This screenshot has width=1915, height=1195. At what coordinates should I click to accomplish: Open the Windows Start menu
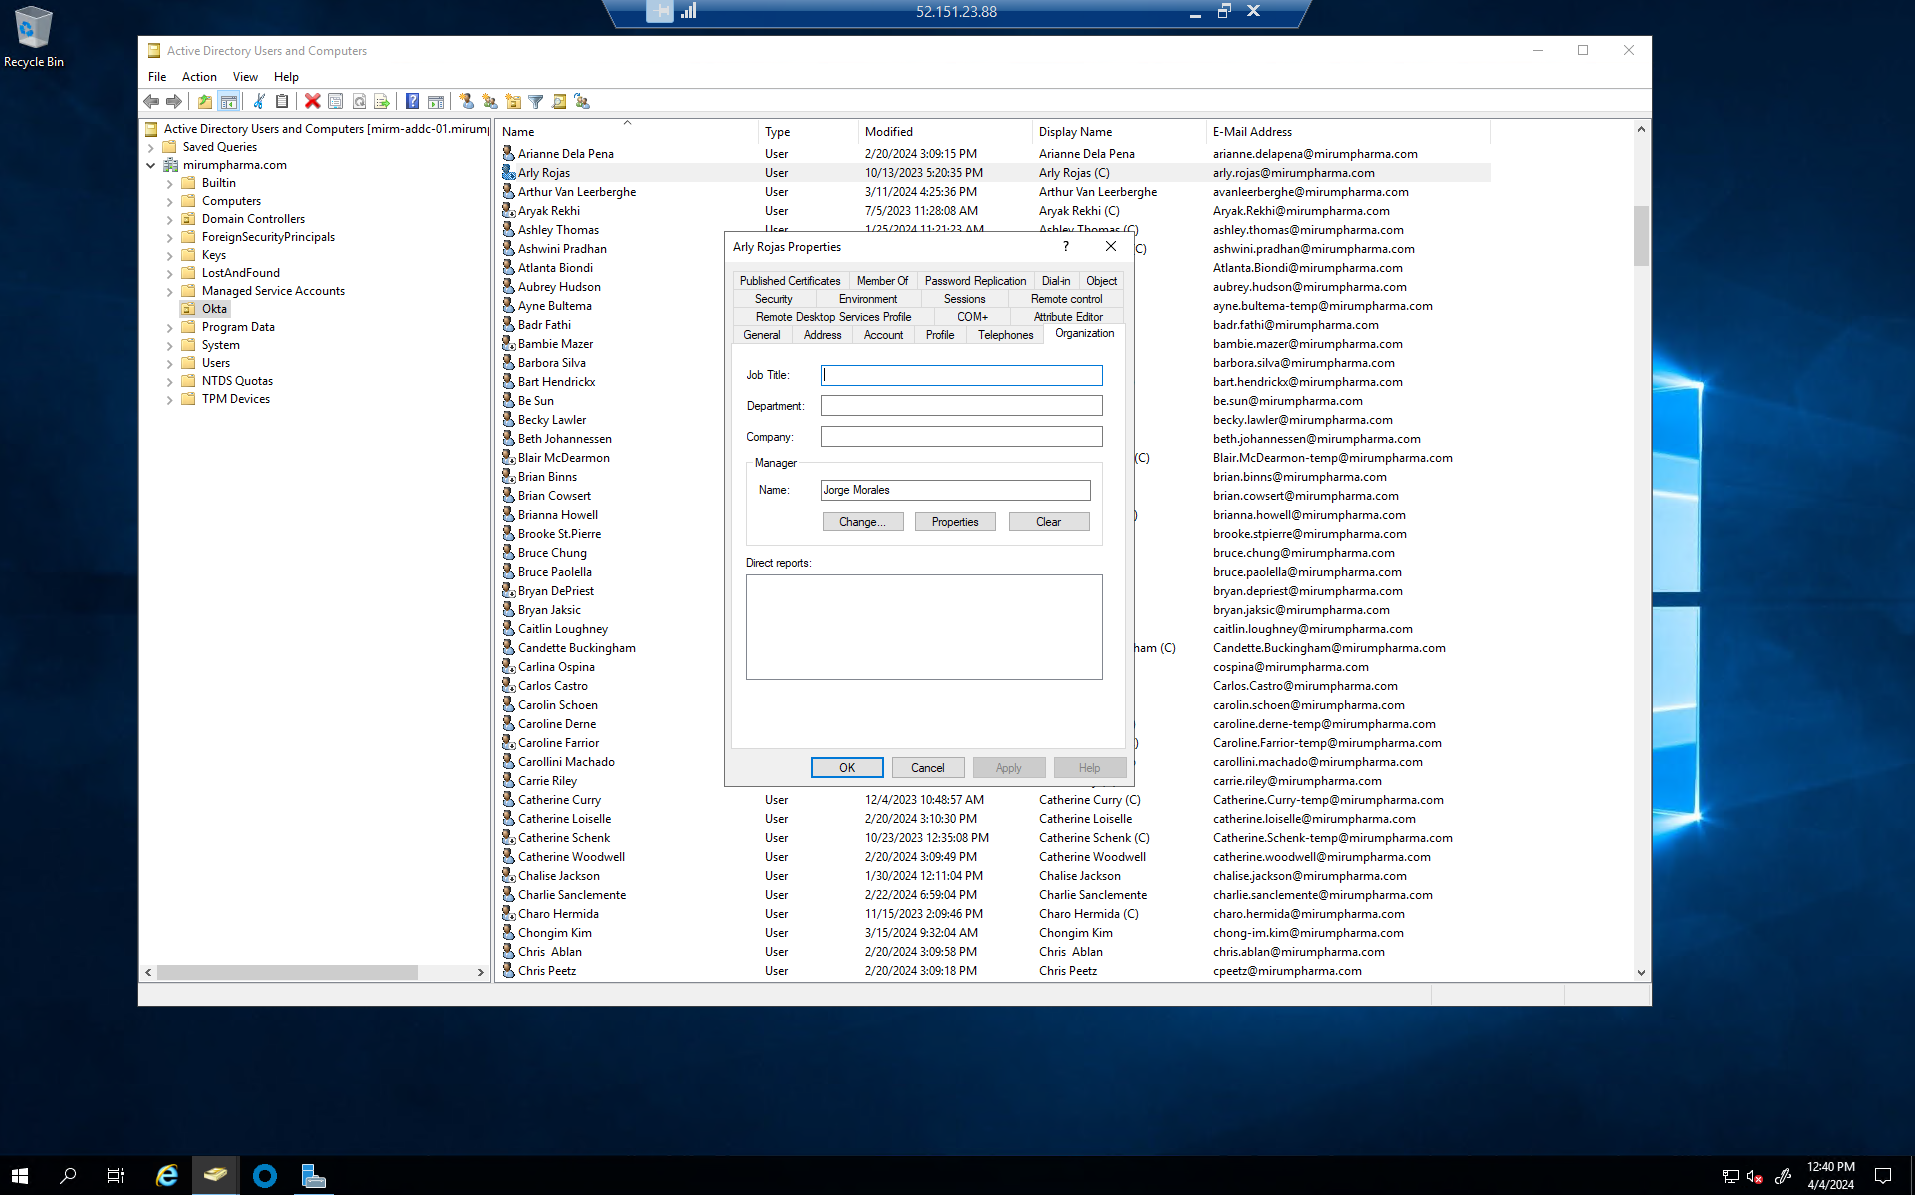pyautogui.click(x=20, y=1176)
